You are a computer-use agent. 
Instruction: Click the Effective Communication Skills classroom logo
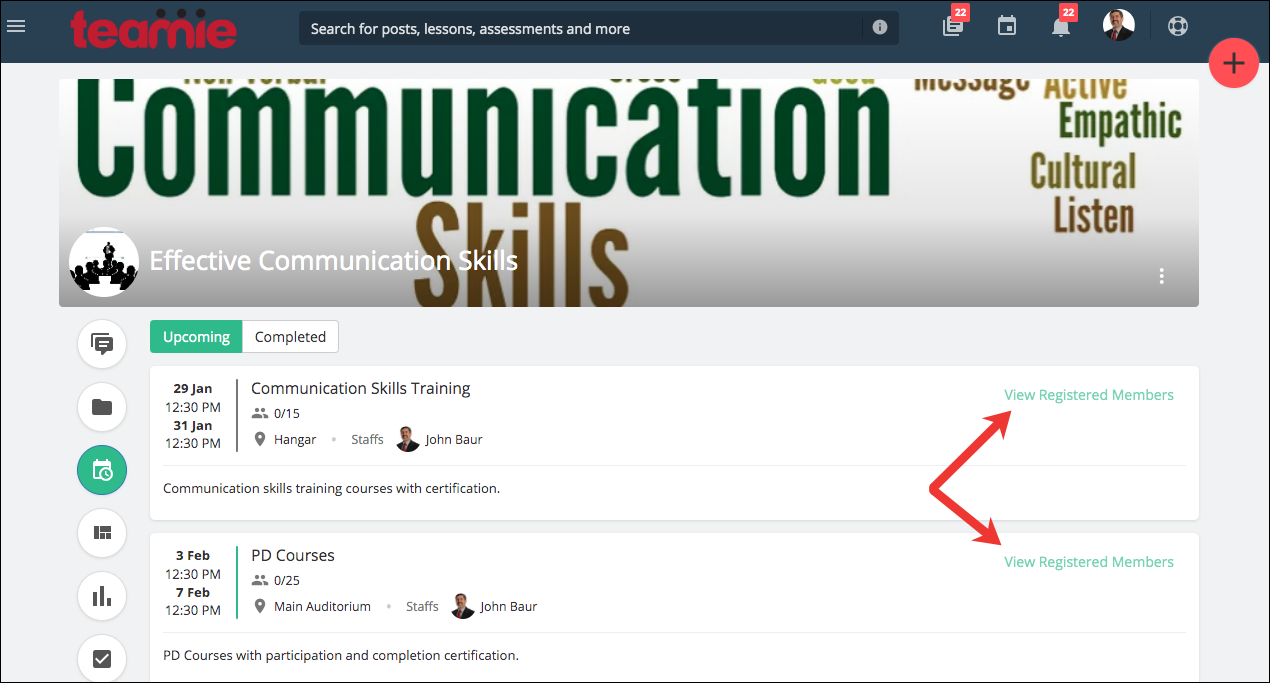(x=104, y=262)
